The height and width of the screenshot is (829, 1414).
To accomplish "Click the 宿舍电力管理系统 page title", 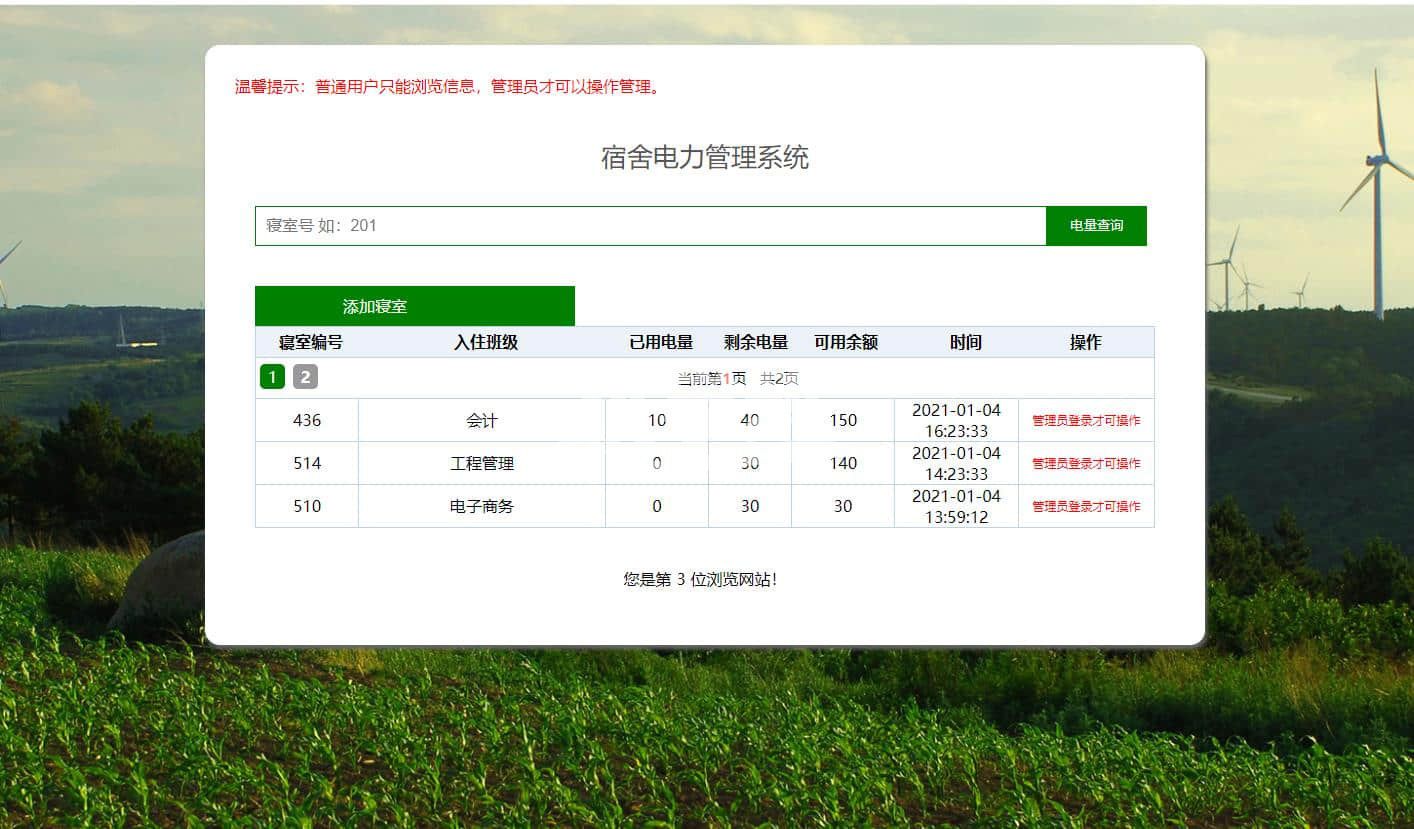I will point(705,158).
